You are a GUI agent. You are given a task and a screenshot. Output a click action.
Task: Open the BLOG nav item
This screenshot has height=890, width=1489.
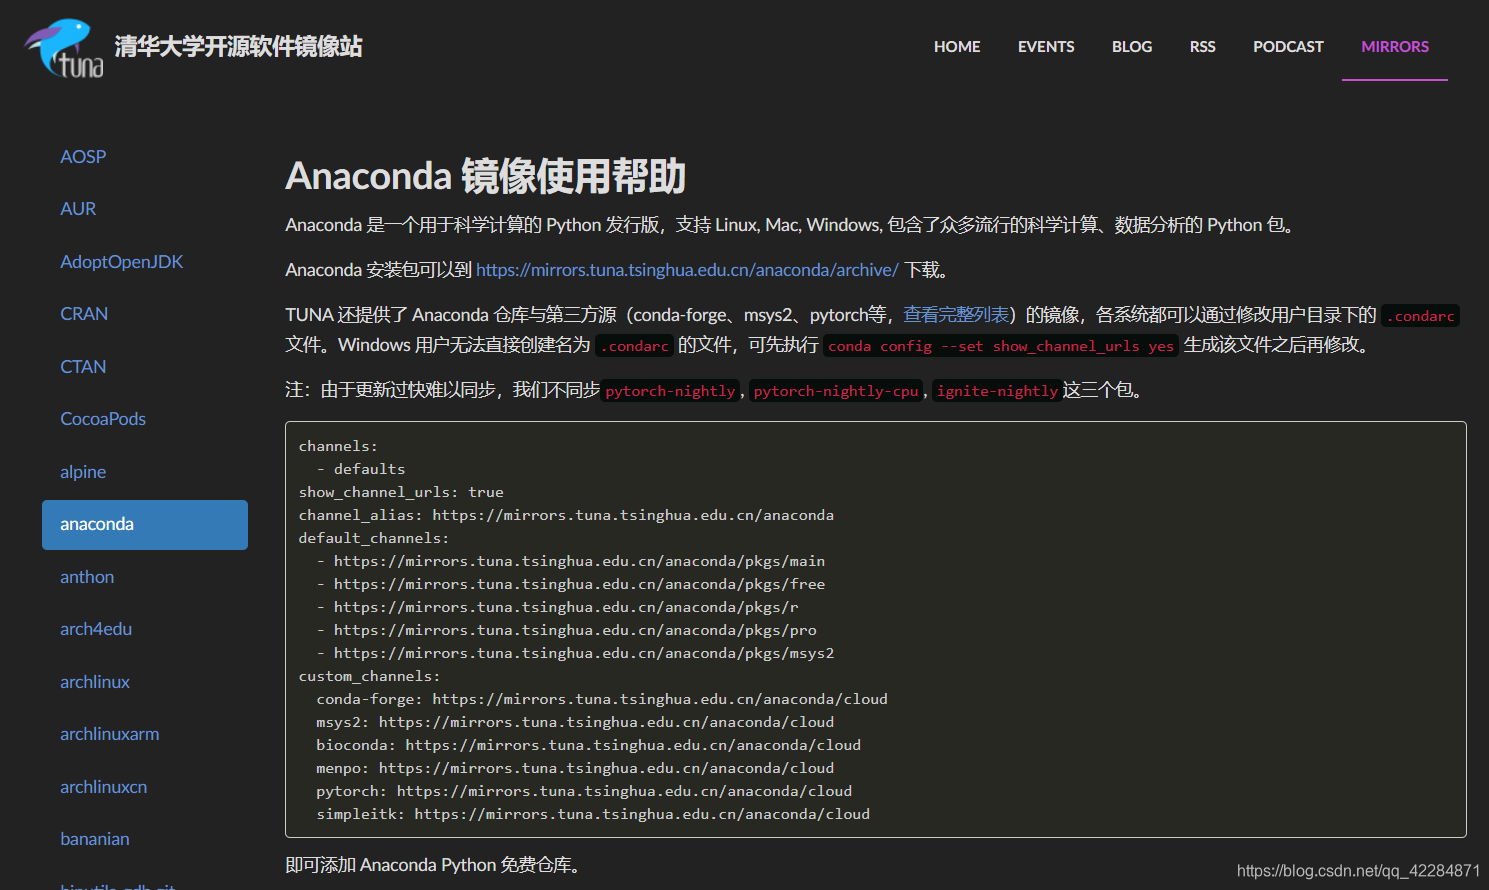[1132, 46]
